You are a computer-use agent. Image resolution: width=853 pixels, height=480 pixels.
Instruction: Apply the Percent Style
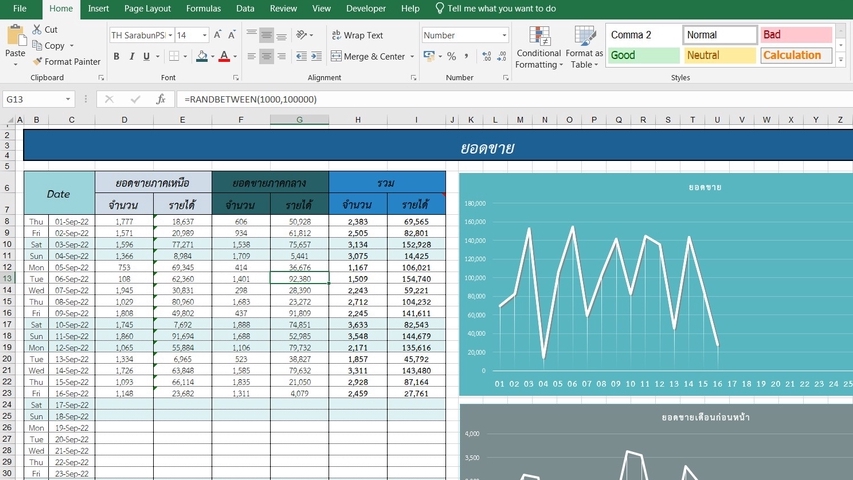451,56
